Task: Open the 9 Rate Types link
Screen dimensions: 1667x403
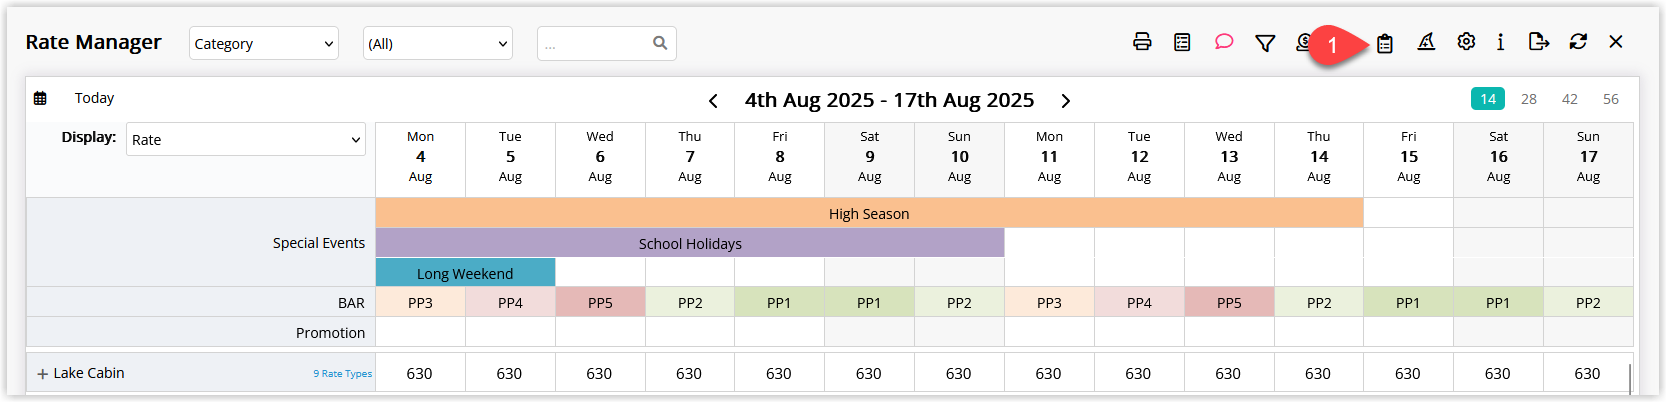Action: coord(342,374)
